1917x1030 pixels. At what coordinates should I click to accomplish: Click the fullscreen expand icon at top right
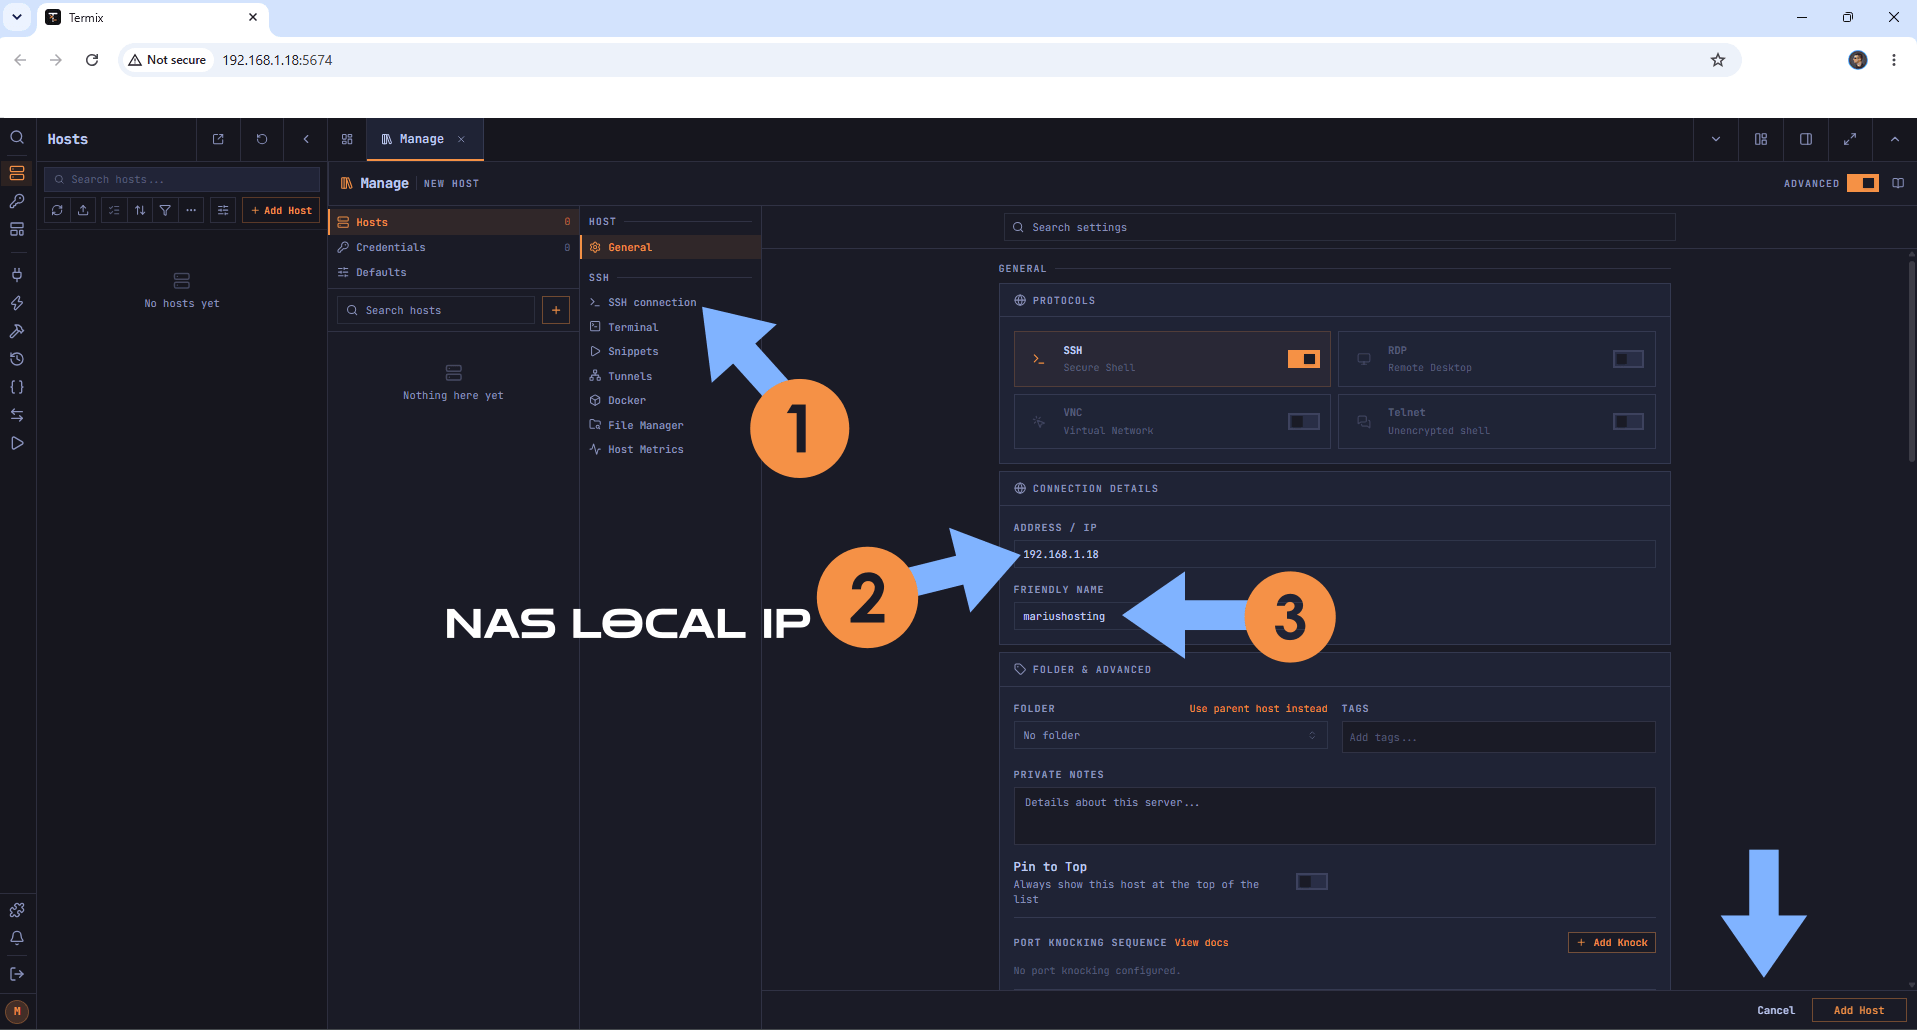[1850, 139]
